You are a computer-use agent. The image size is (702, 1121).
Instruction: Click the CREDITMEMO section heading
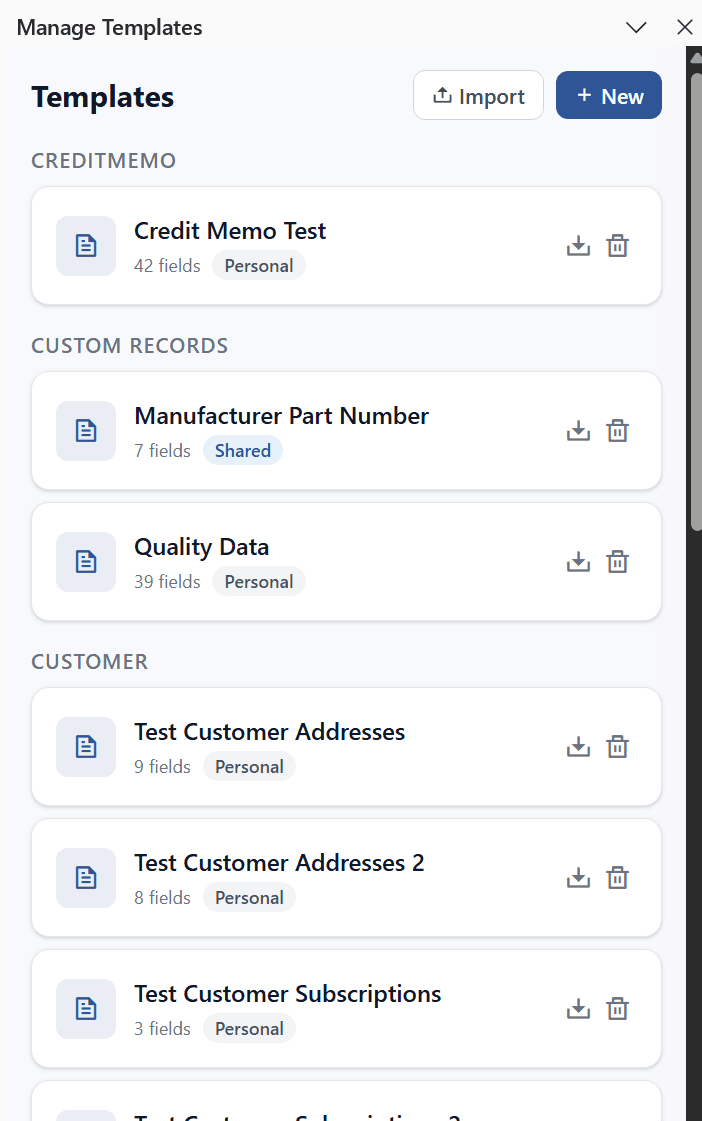[x=104, y=161]
